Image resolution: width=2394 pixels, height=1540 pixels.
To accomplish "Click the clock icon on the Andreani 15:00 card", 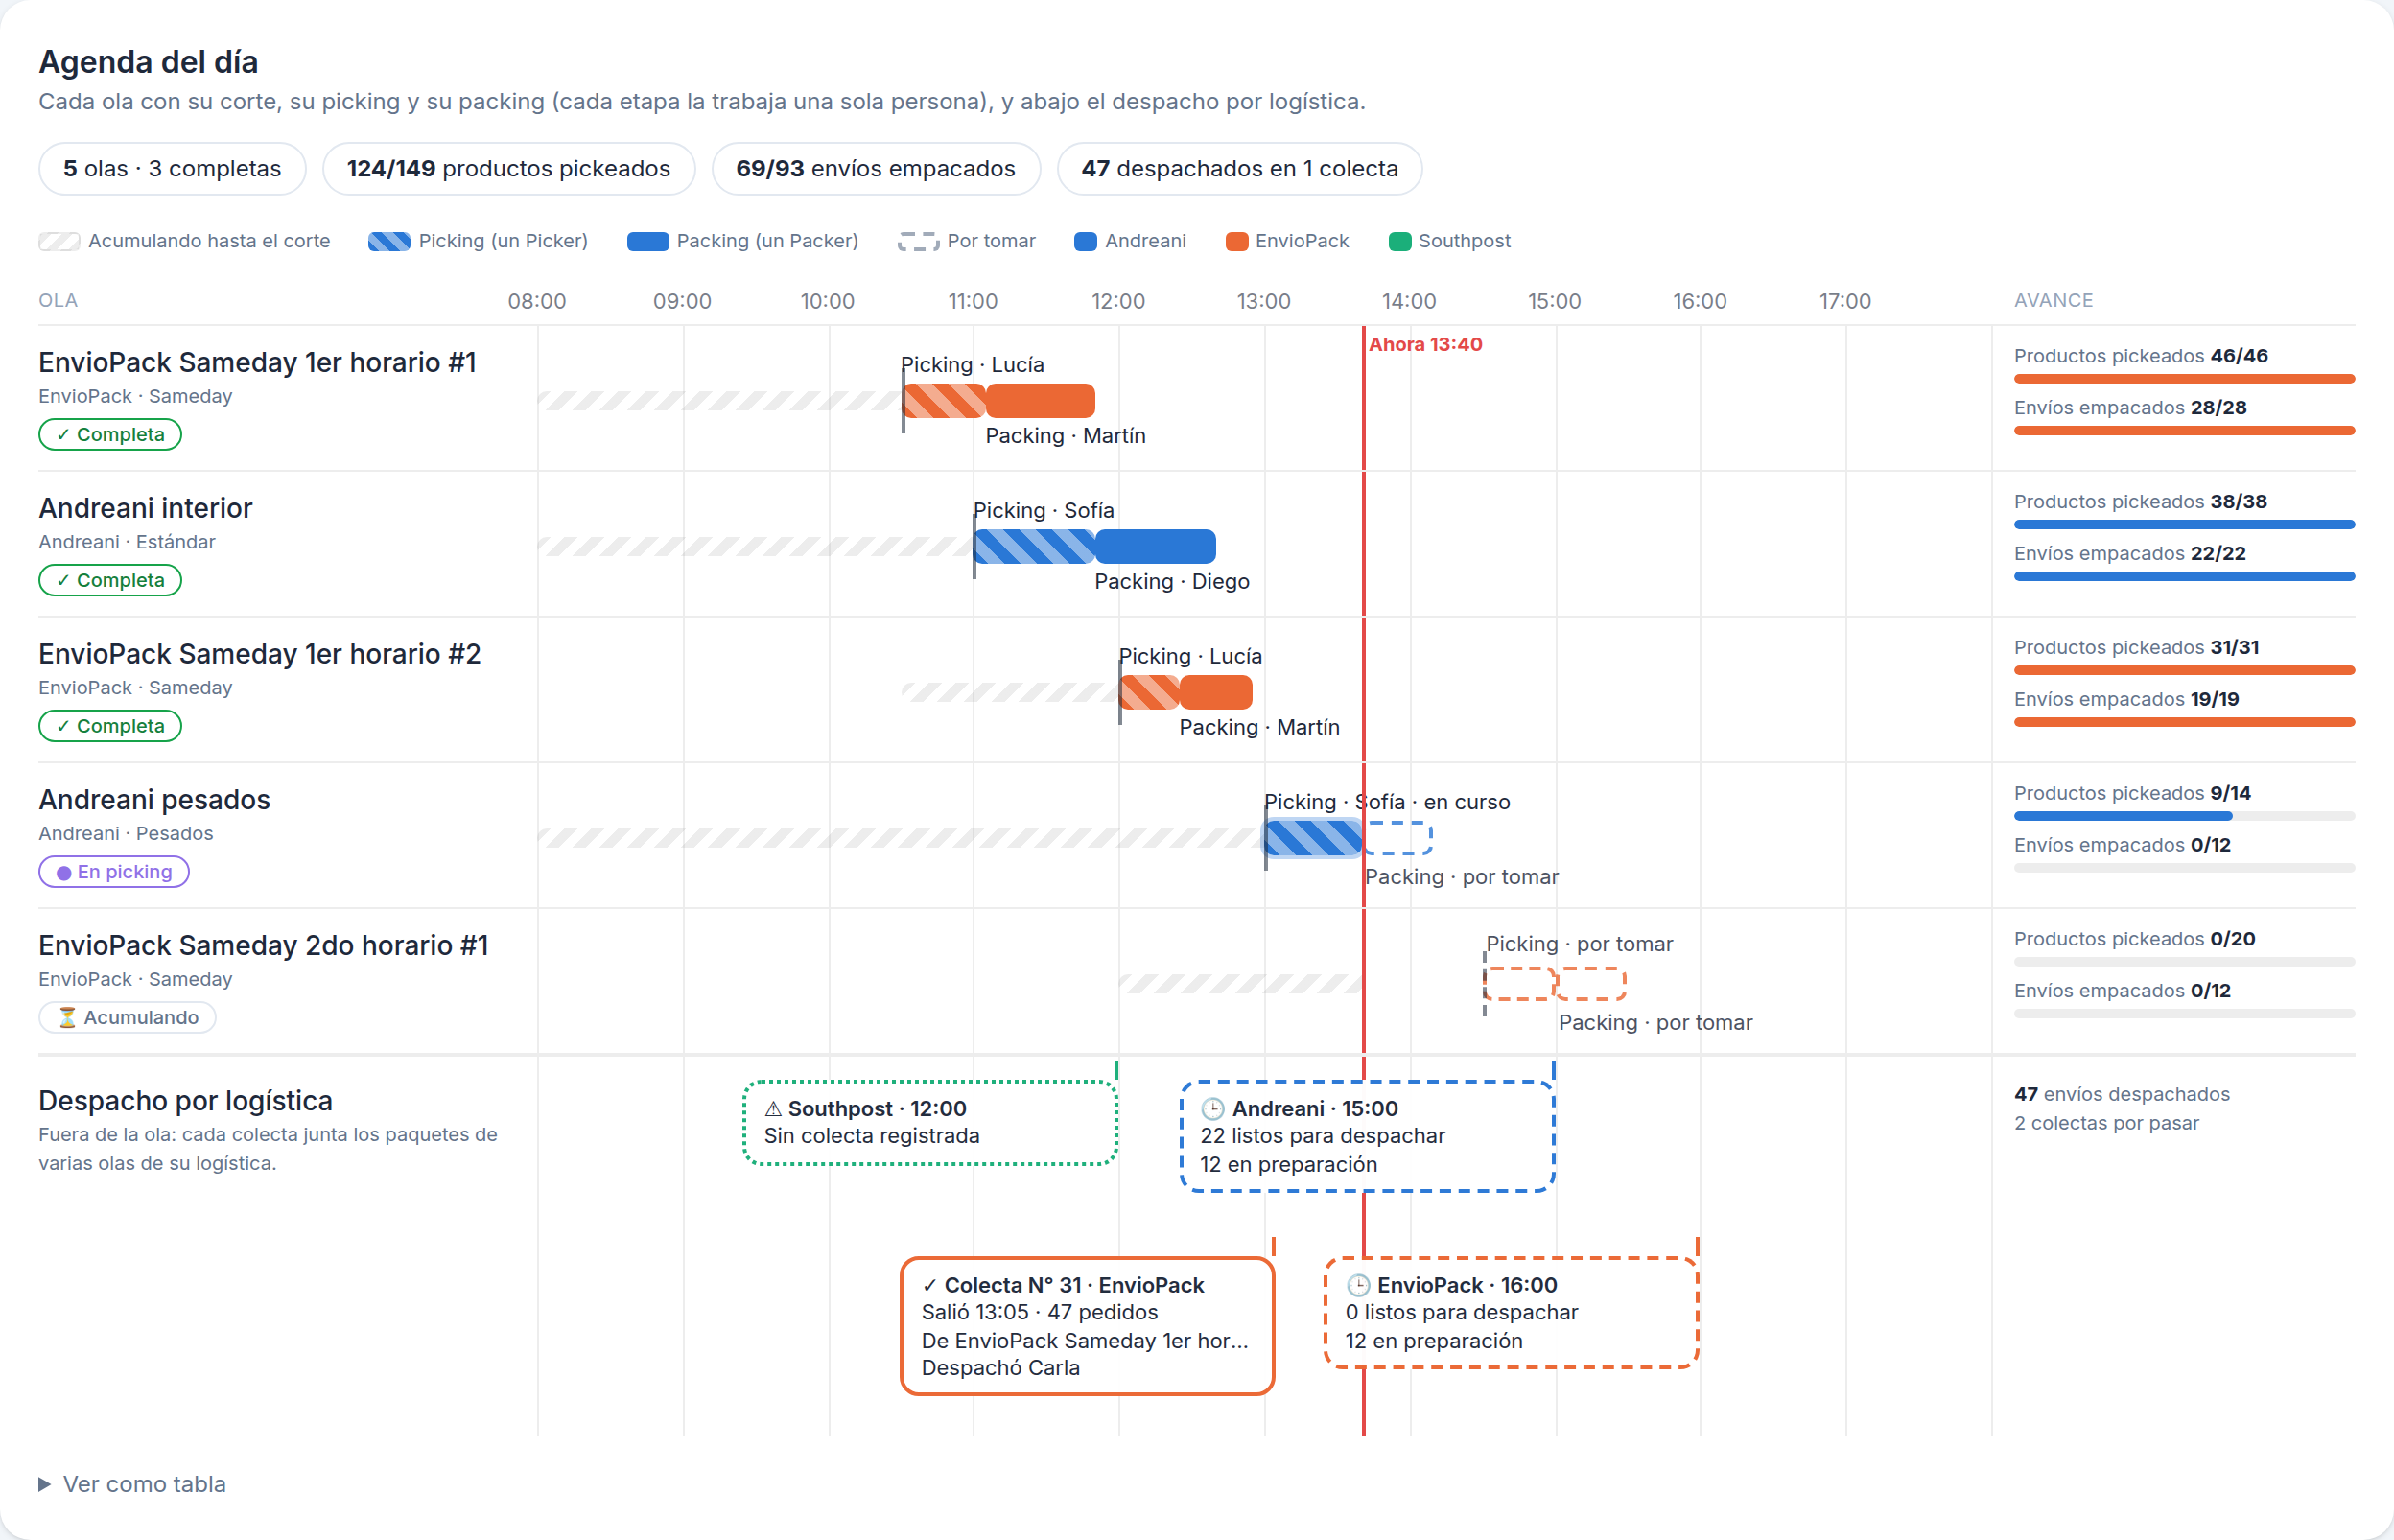I will coord(1212,1109).
